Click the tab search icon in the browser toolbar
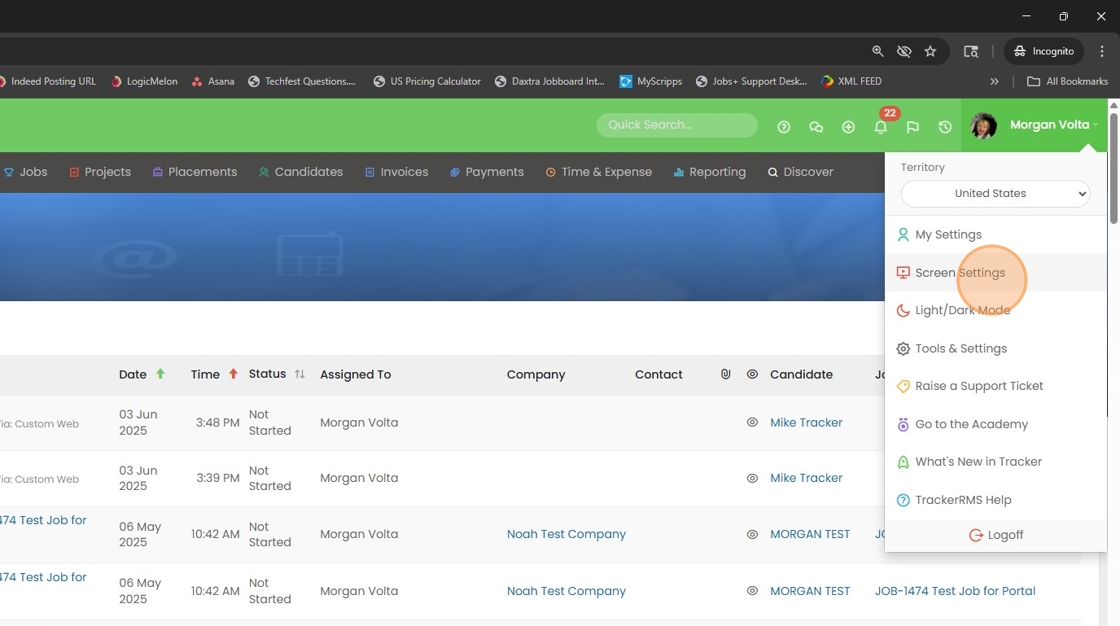The image size is (1120, 626). point(971,51)
